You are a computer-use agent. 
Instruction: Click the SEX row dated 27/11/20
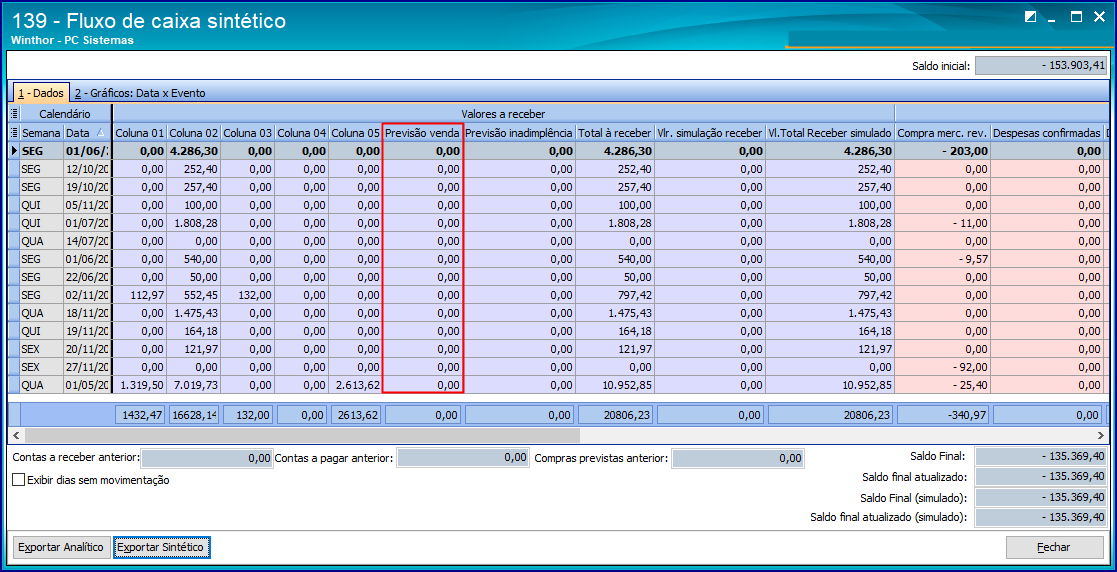click(x=558, y=367)
